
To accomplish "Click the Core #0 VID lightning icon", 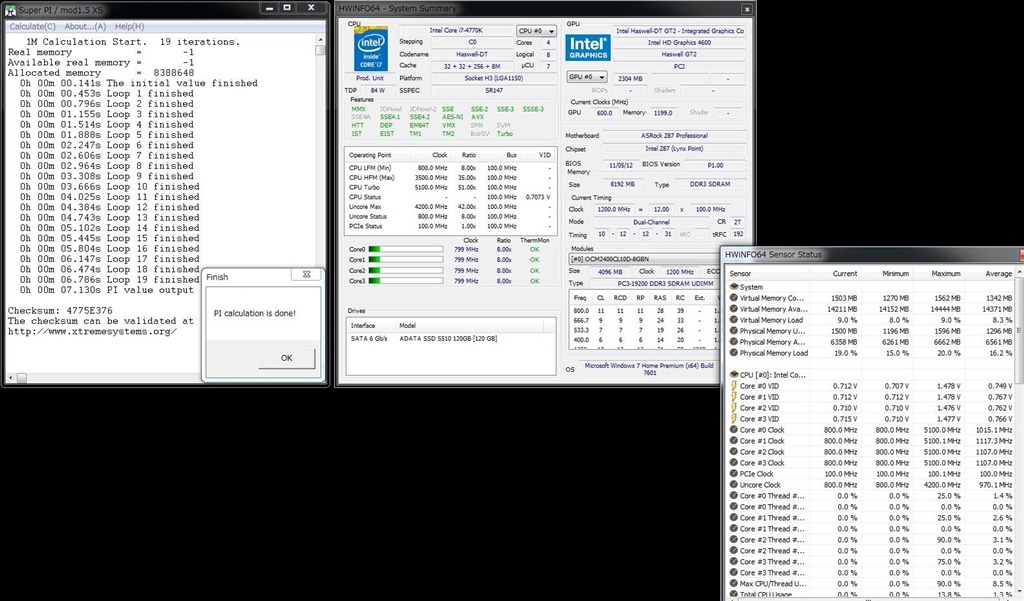I will tap(733, 386).
